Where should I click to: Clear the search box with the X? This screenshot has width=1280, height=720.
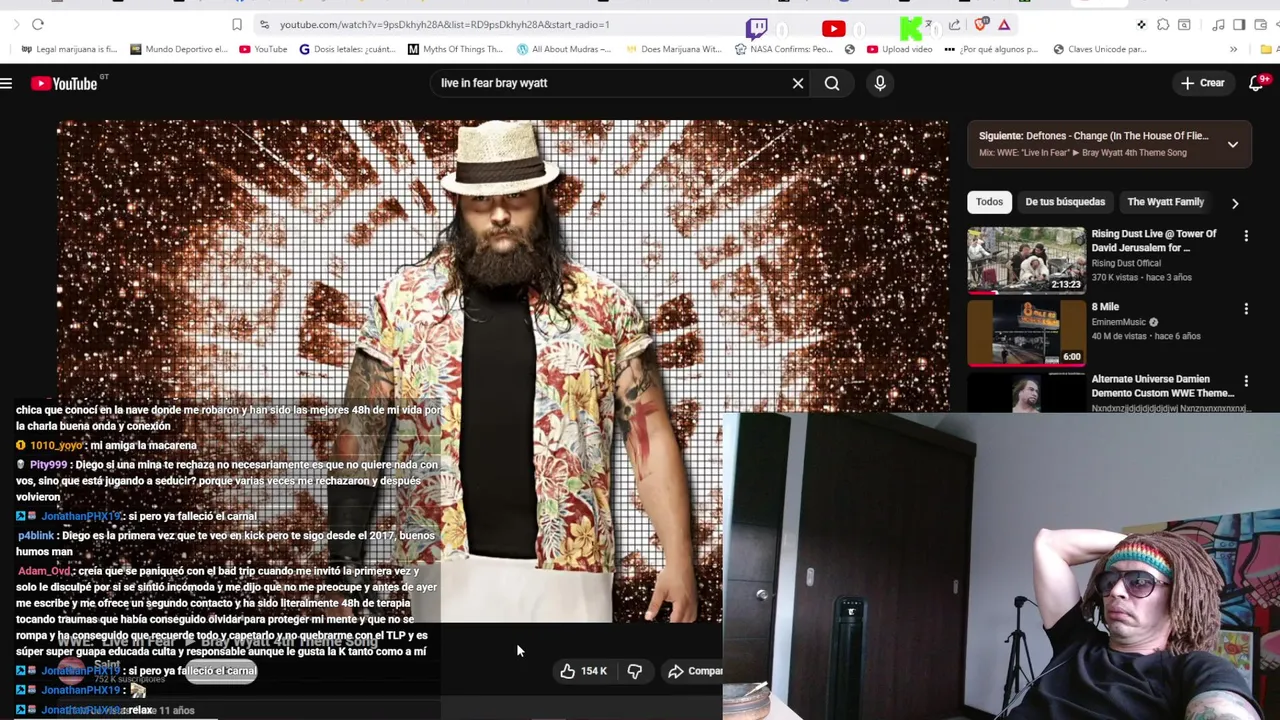798,83
